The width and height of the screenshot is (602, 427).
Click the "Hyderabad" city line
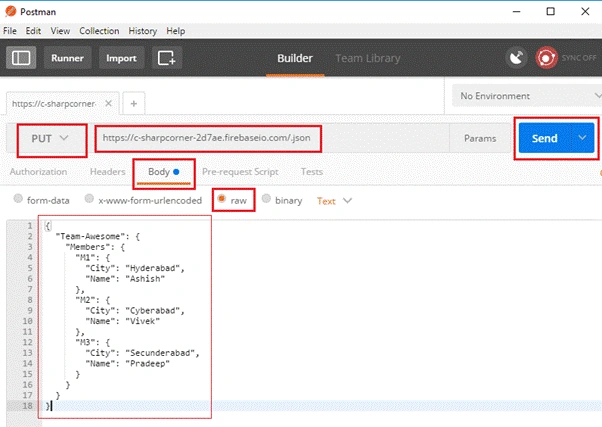pos(135,268)
